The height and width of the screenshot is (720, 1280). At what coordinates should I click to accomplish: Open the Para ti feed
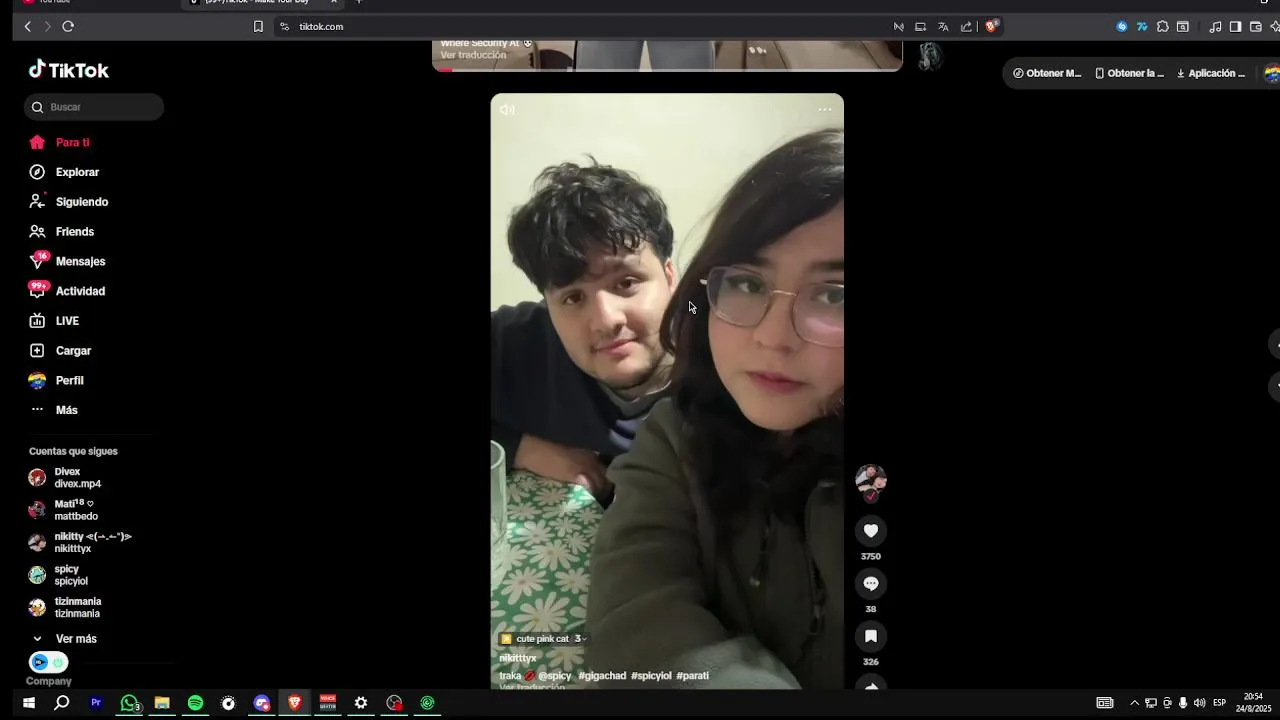coord(59,142)
